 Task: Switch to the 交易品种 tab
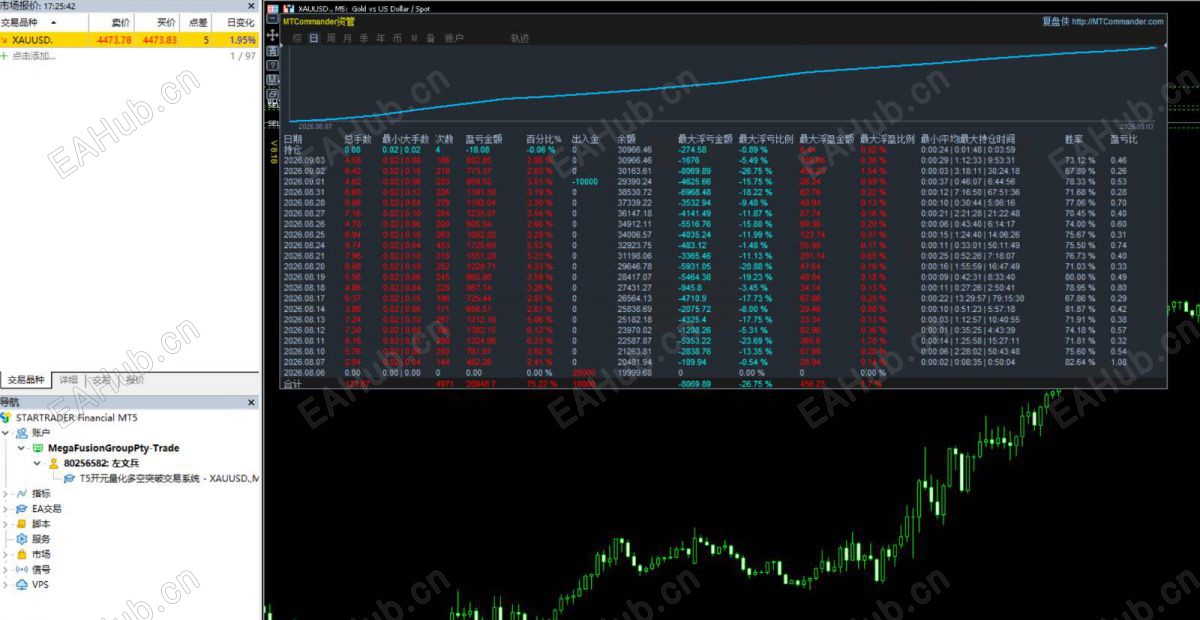pos(26,380)
